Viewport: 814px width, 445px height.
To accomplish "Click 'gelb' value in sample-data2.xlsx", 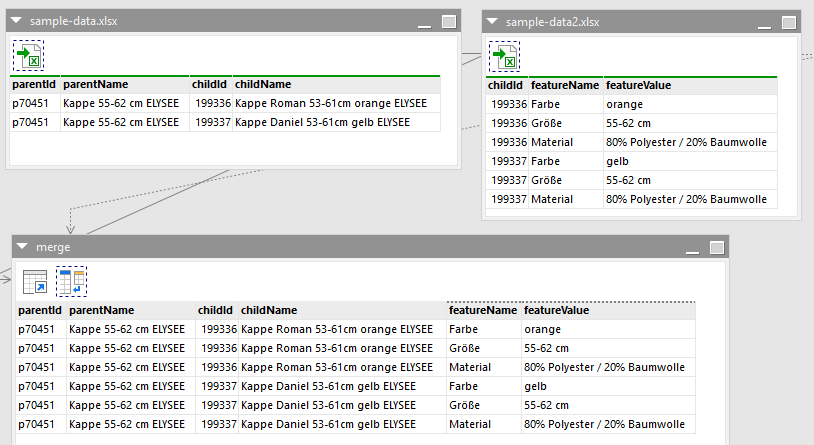I will pos(690,161).
